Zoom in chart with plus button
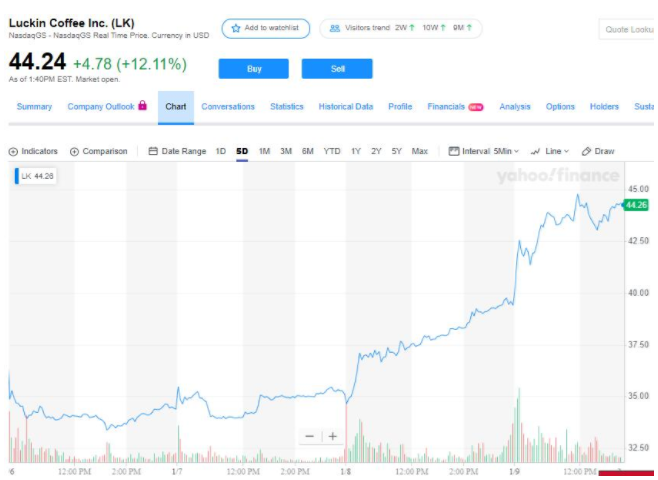This screenshot has width=658, height=480. click(333, 436)
